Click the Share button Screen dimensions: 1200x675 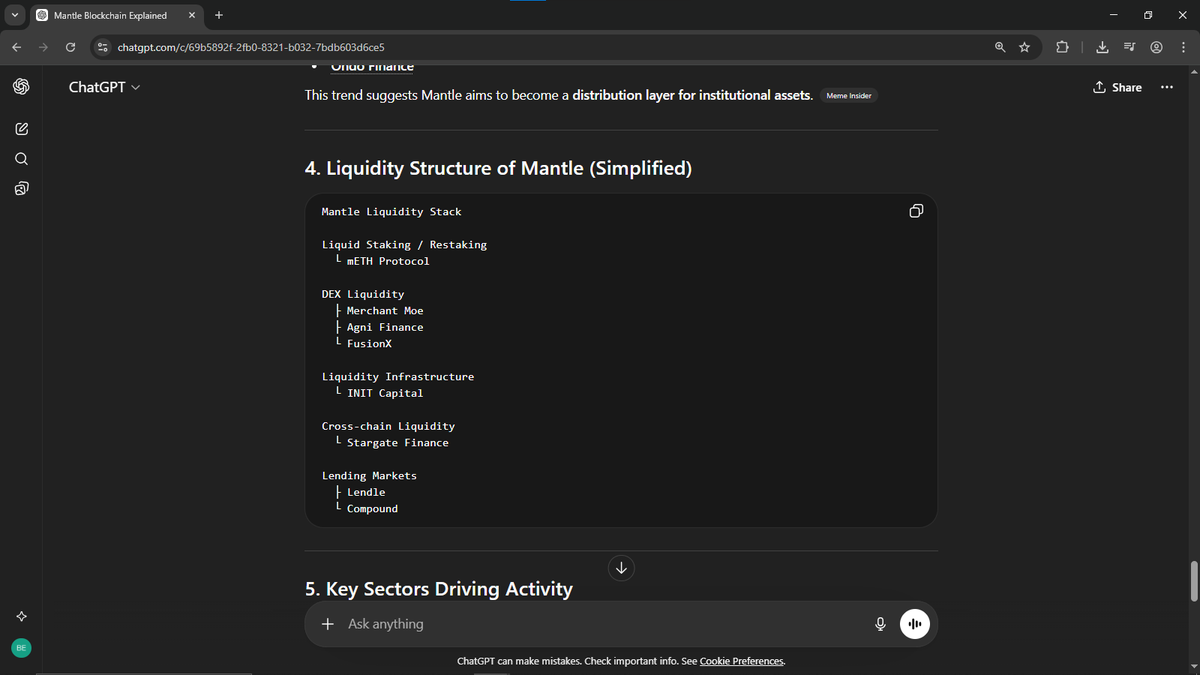pyautogui.click(x=1117, y=87)
